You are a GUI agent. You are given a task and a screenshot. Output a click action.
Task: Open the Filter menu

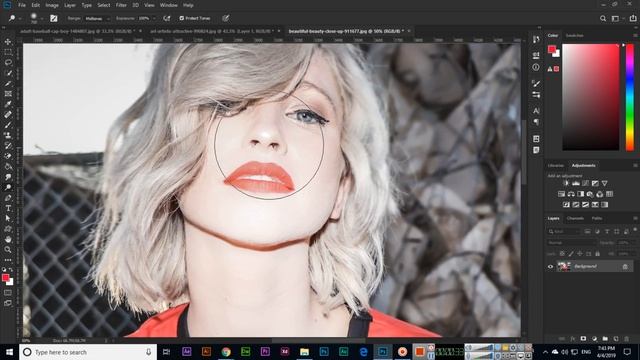coord(121,5)
